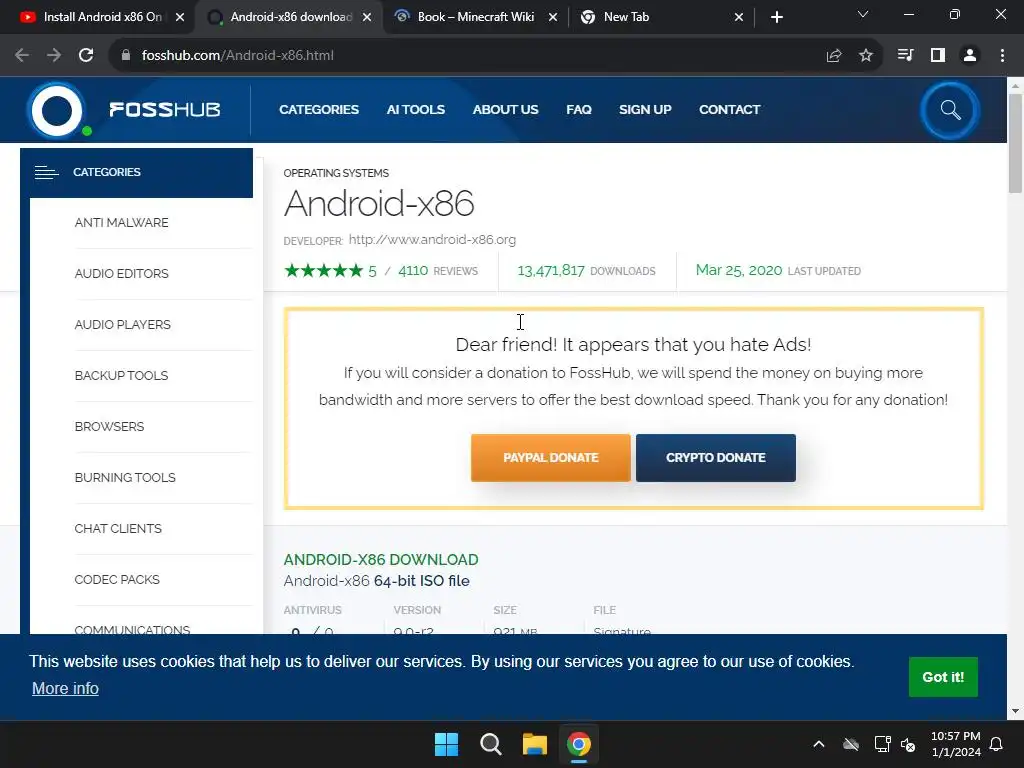Click the muted volume tray icon
The image size is (1024, 768).
click(x=908, y=744)
